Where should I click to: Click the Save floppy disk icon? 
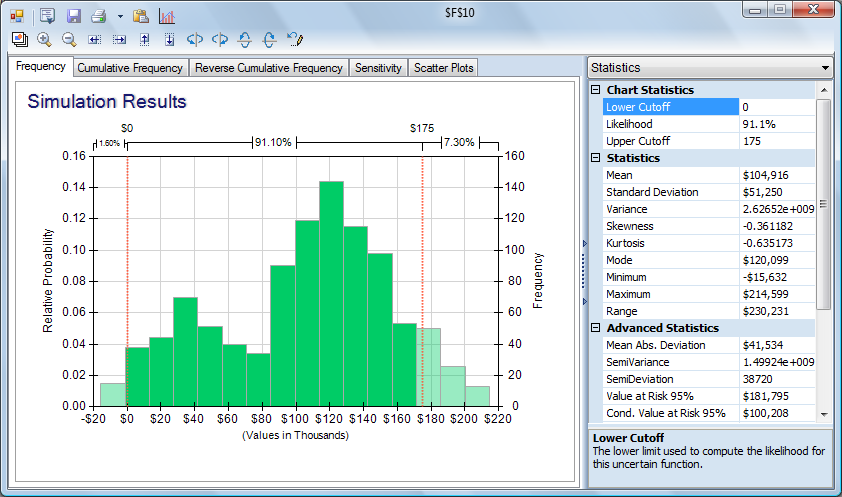click(x=73, y=16)
